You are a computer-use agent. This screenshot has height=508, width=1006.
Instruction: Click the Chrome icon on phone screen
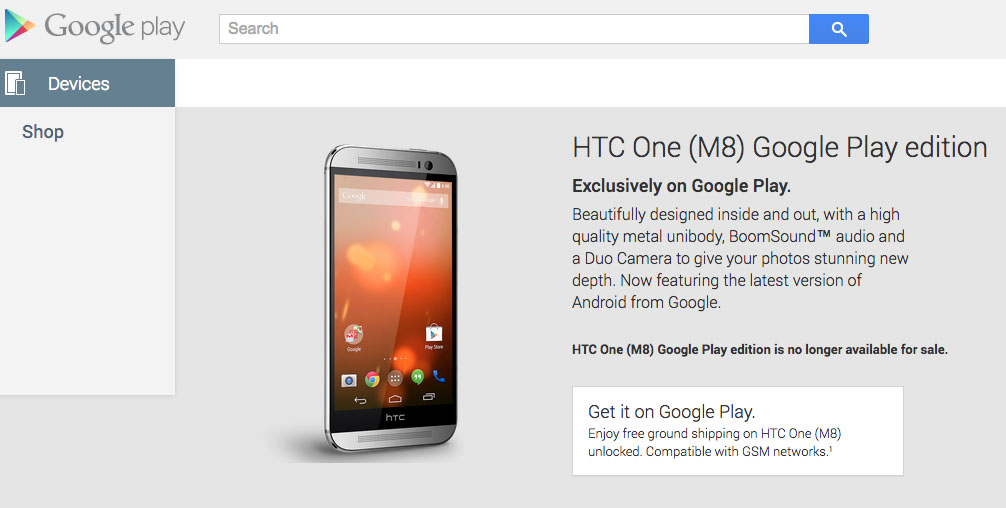[x=372, y=379]
